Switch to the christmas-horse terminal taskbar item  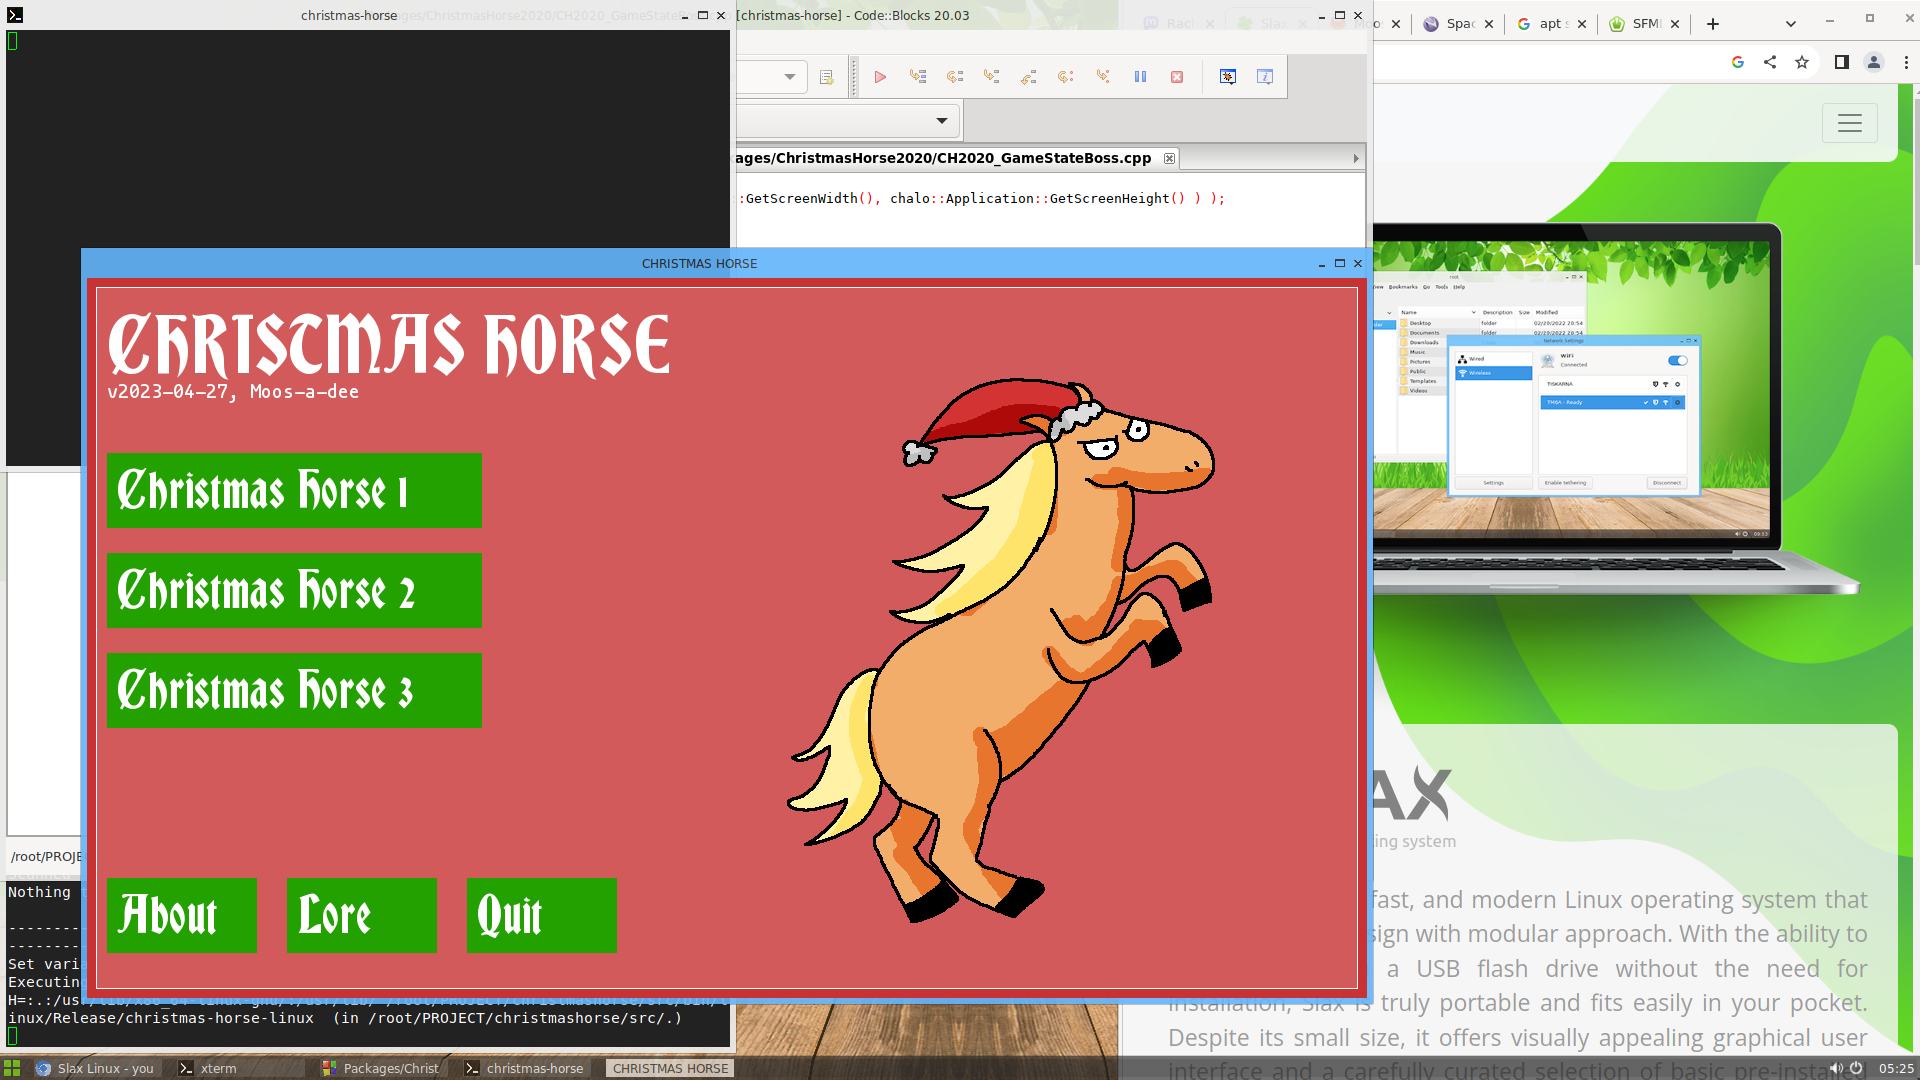pos(525,1068)
